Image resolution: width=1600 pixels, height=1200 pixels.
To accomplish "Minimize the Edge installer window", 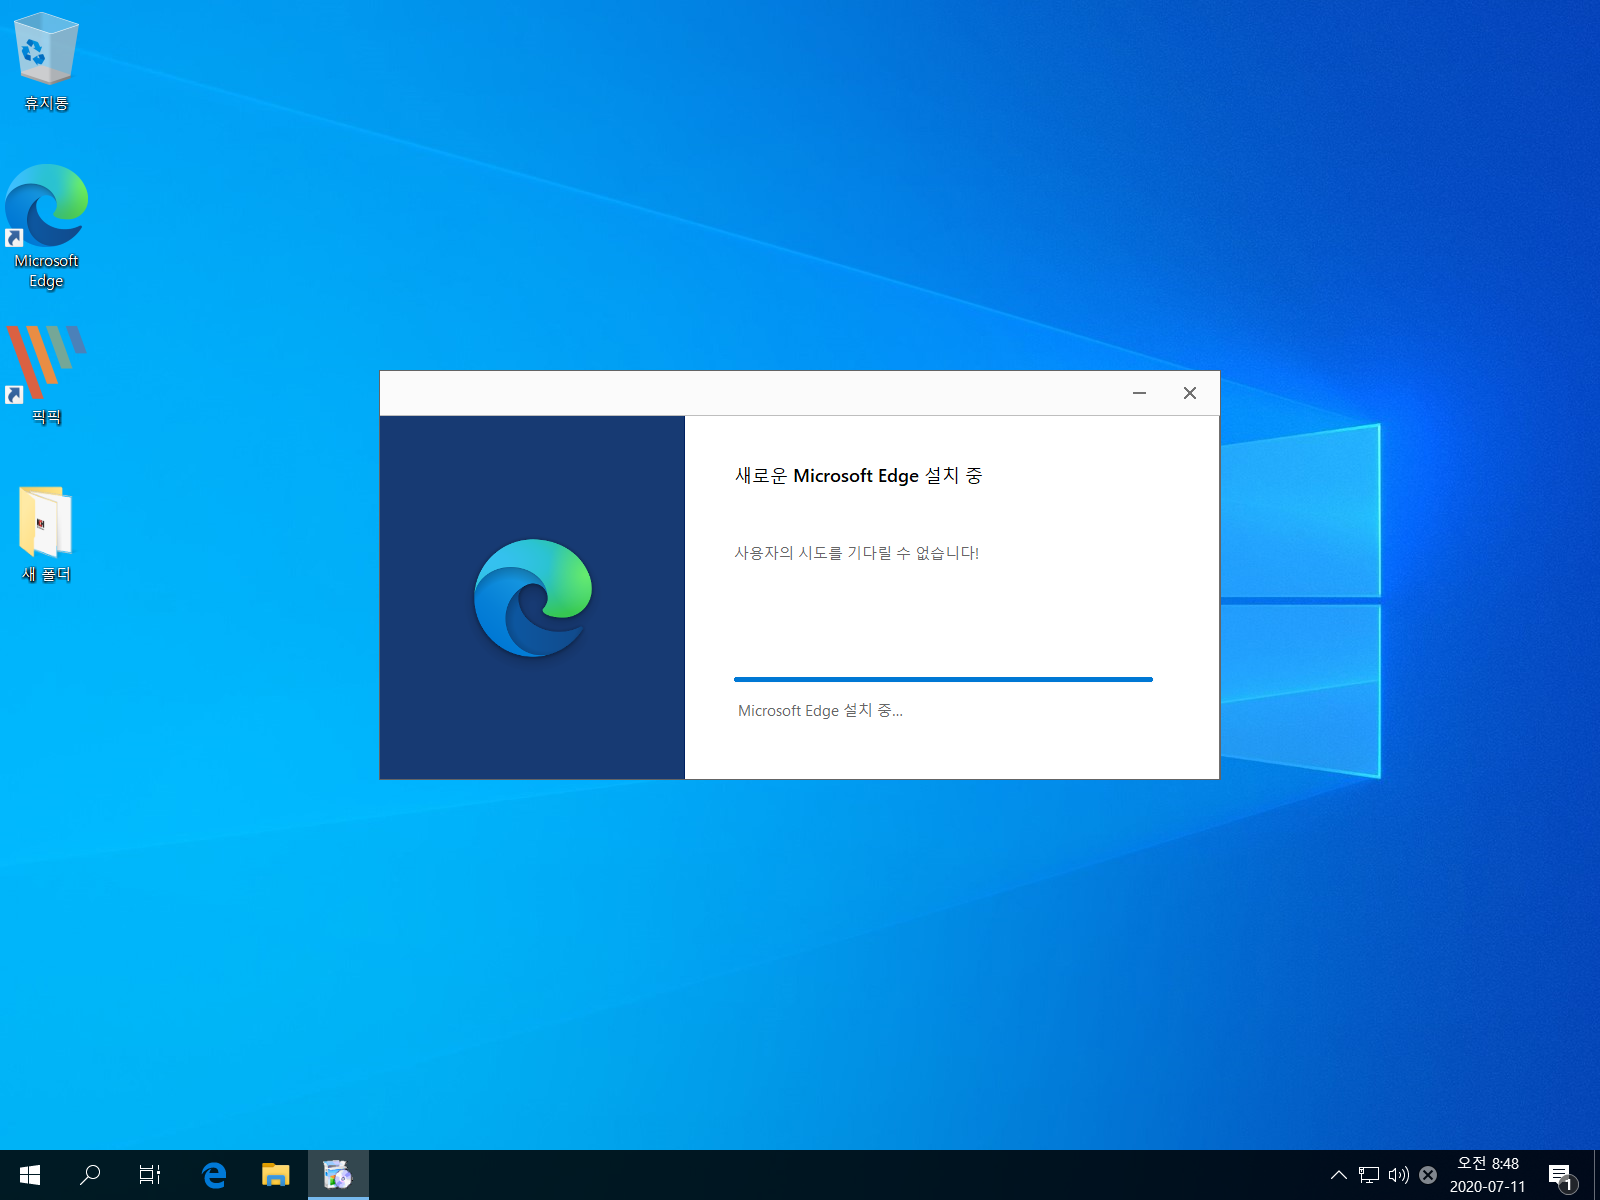I will 1139,393.
